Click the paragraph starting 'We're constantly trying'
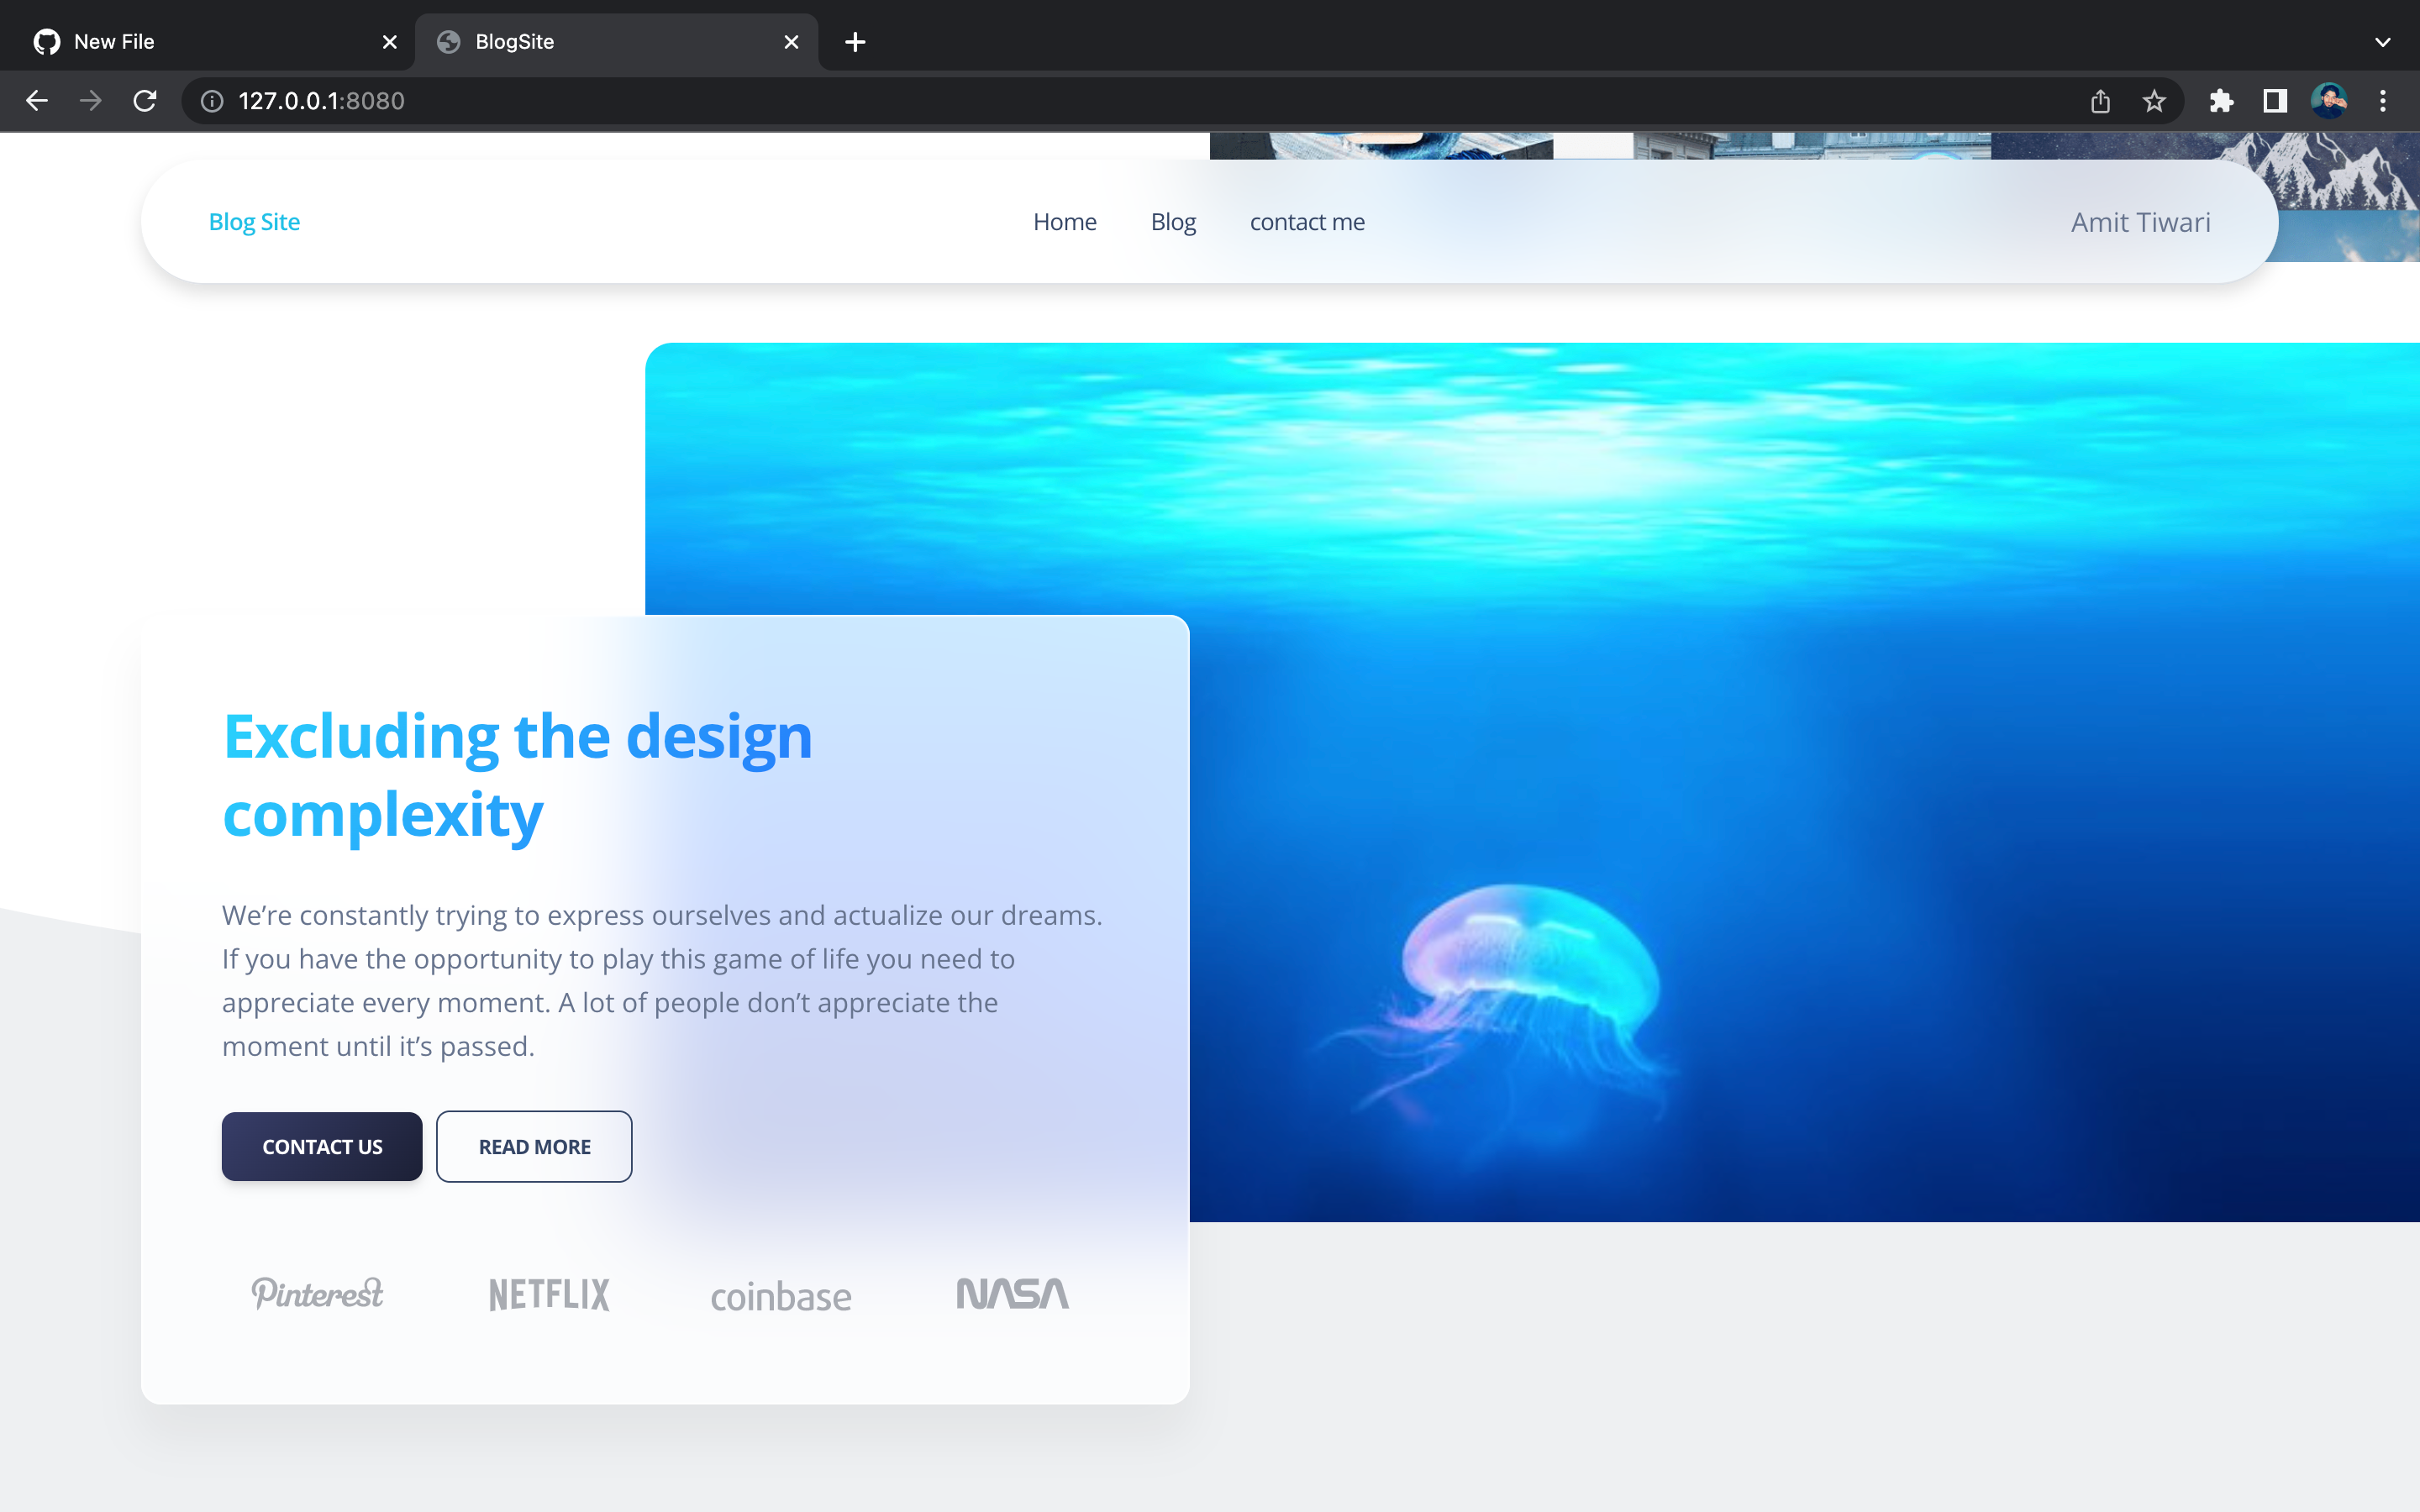 [x=662, y=980]
